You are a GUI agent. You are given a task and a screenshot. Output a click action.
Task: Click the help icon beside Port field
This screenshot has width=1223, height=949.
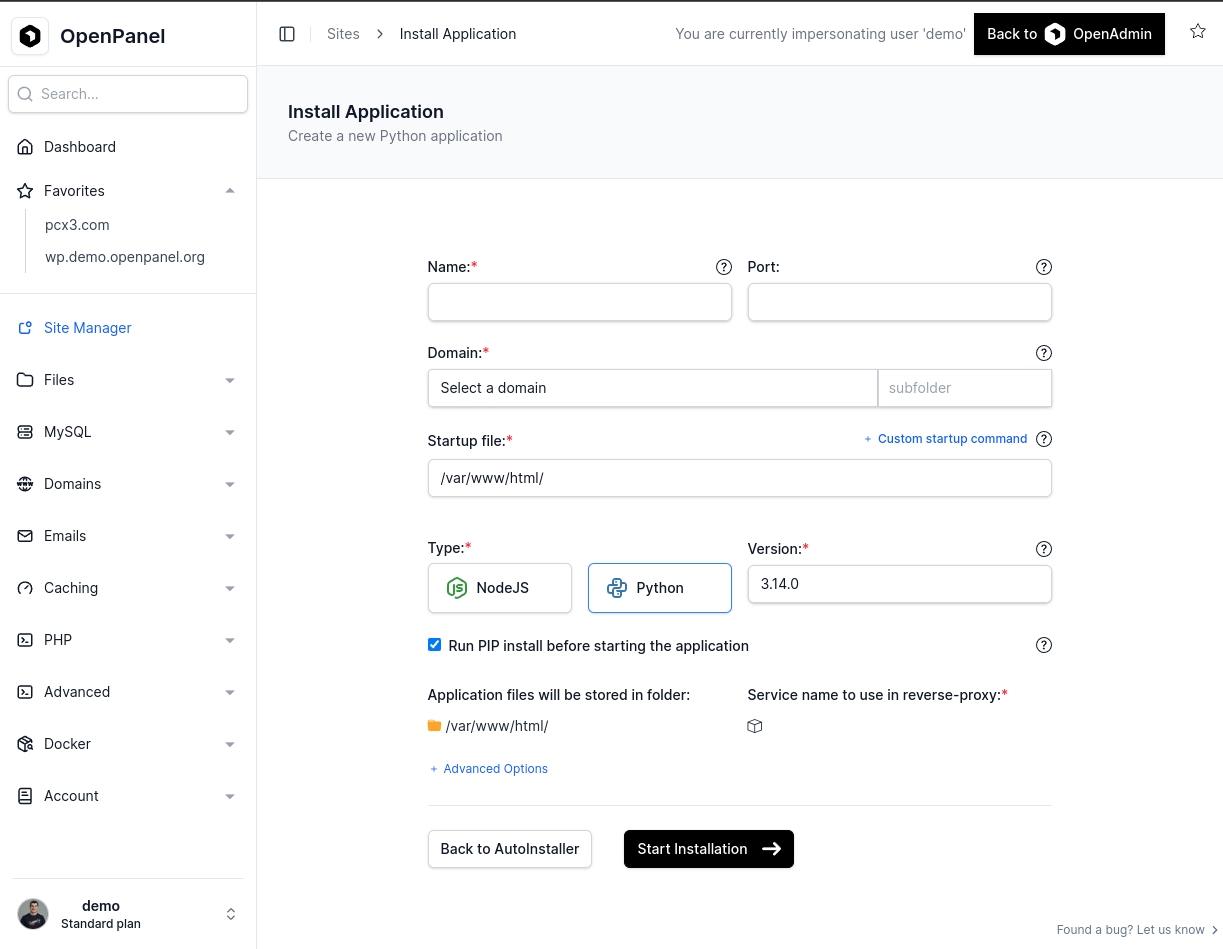coord(1044,267)
